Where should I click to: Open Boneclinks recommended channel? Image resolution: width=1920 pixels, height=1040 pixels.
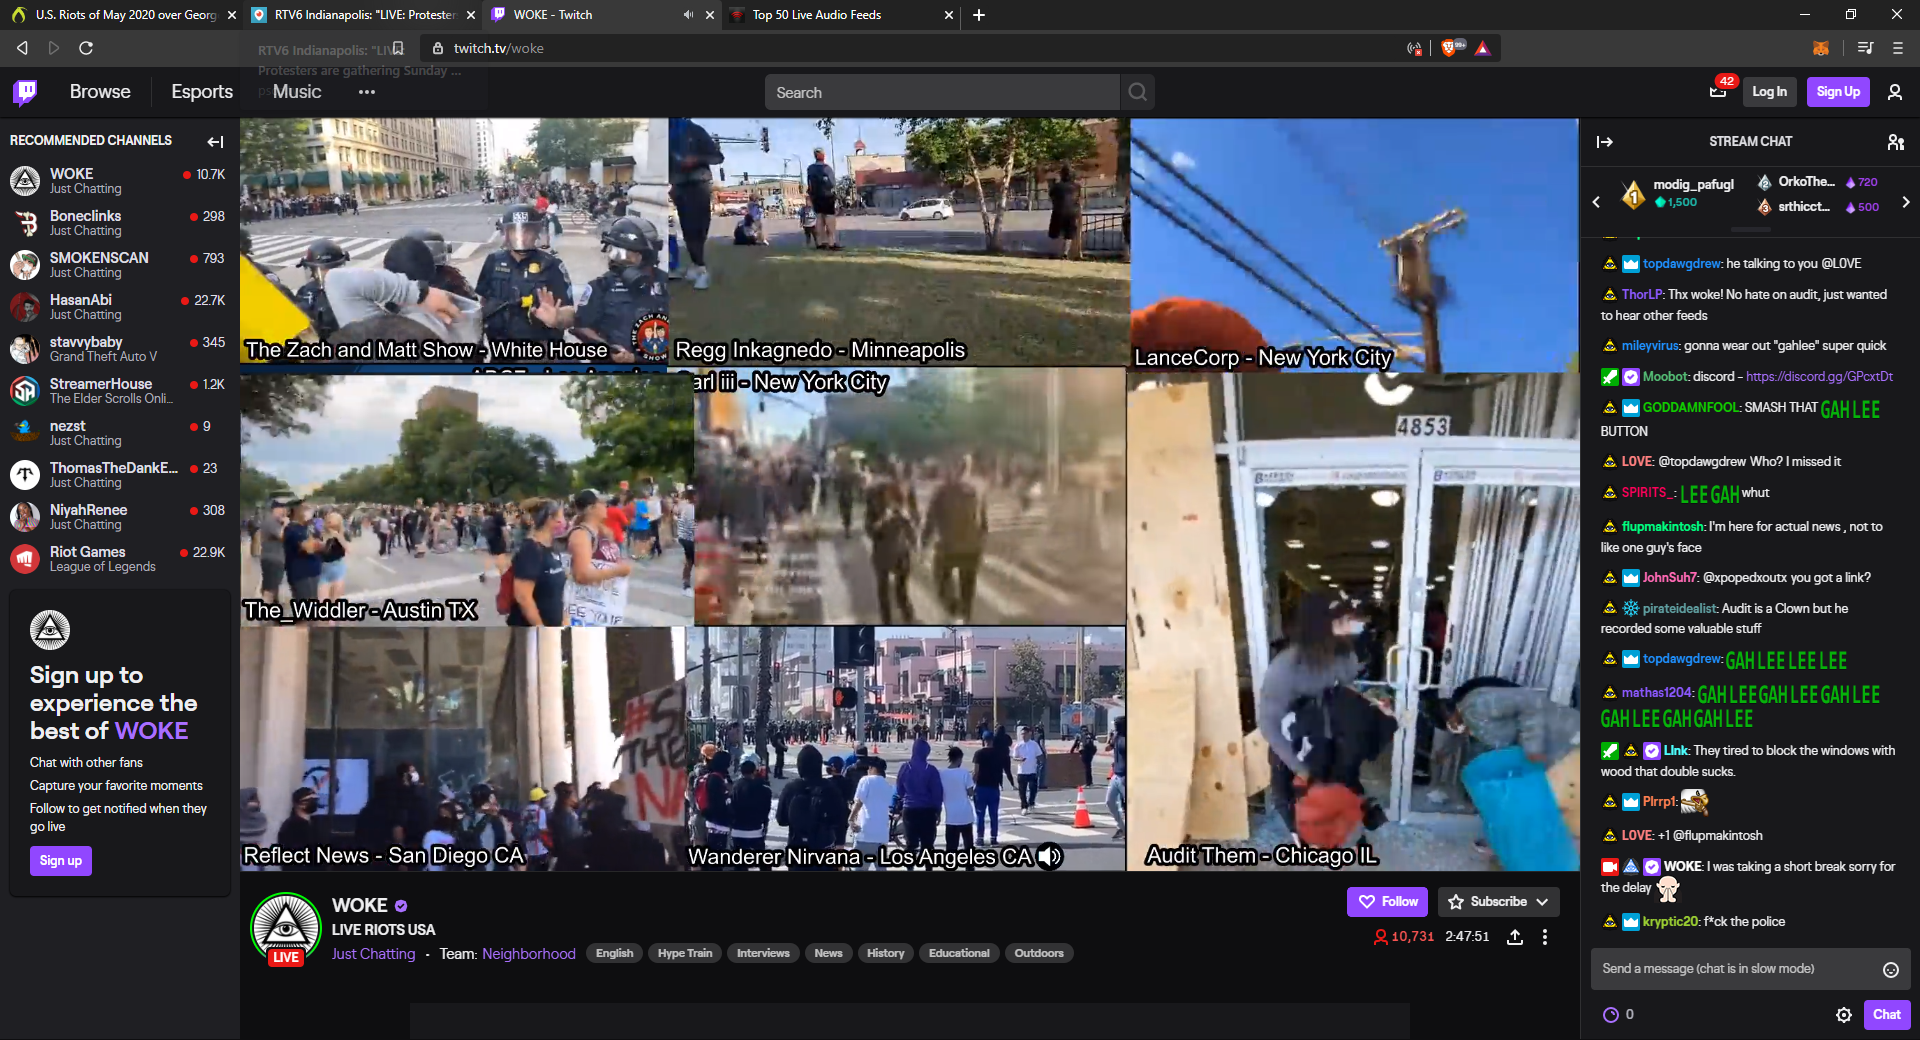119,223
